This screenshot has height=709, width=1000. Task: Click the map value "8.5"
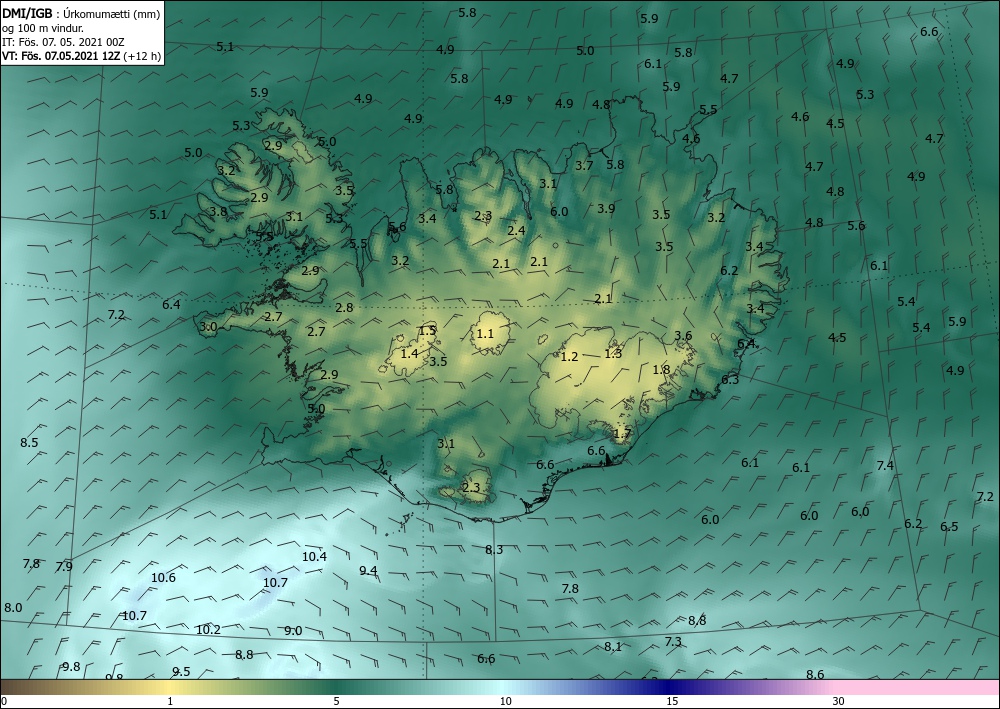tap(29, 442)
